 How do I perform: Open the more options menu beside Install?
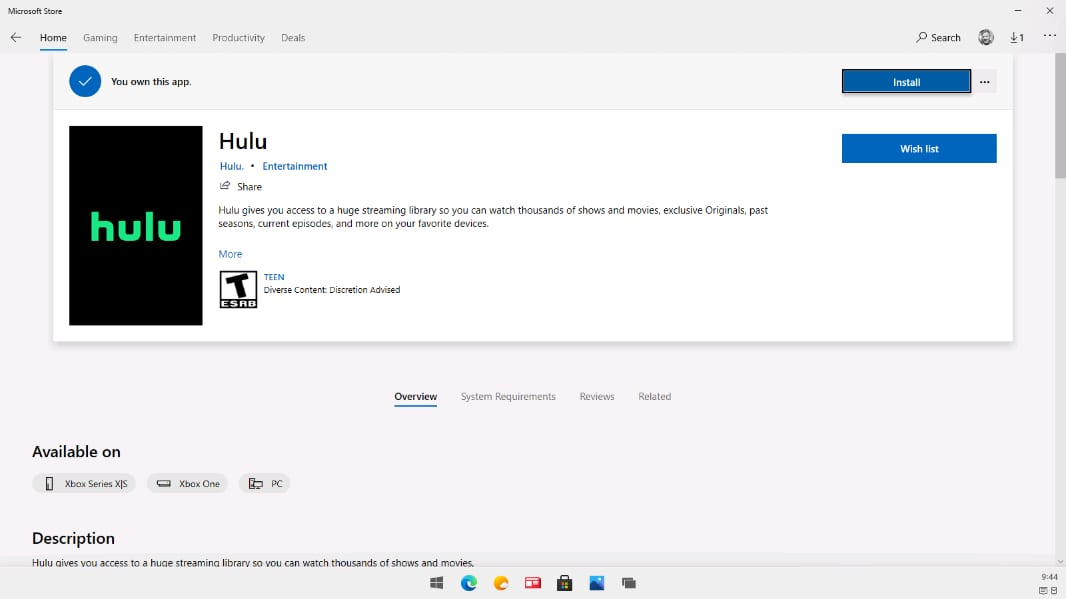point(985,82)
